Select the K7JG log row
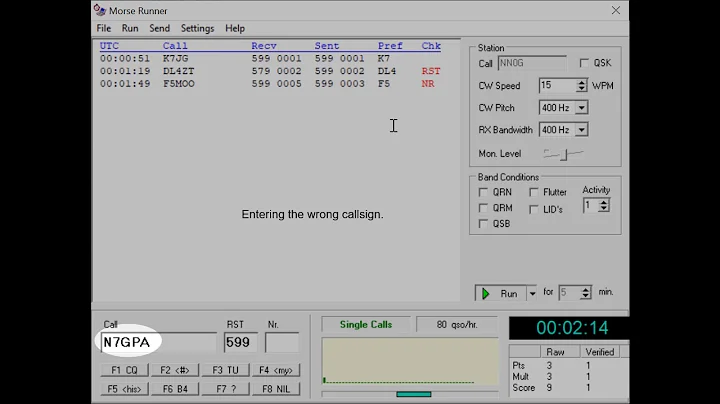Viewport: 720px width, 404px height. coord(270,58)
